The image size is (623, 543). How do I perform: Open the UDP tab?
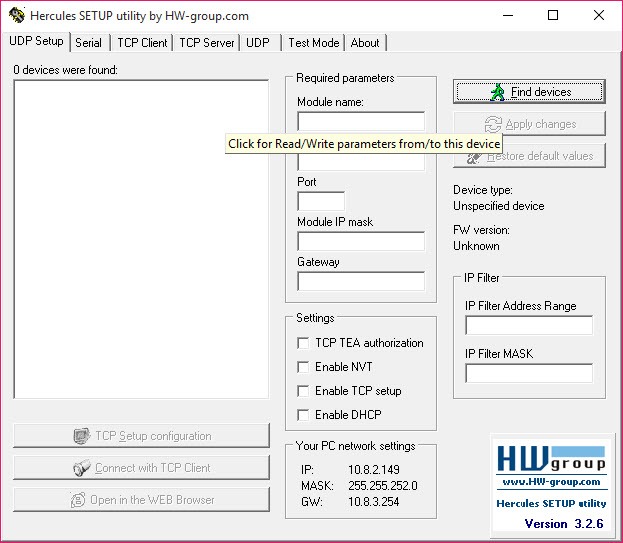[258, 43]
